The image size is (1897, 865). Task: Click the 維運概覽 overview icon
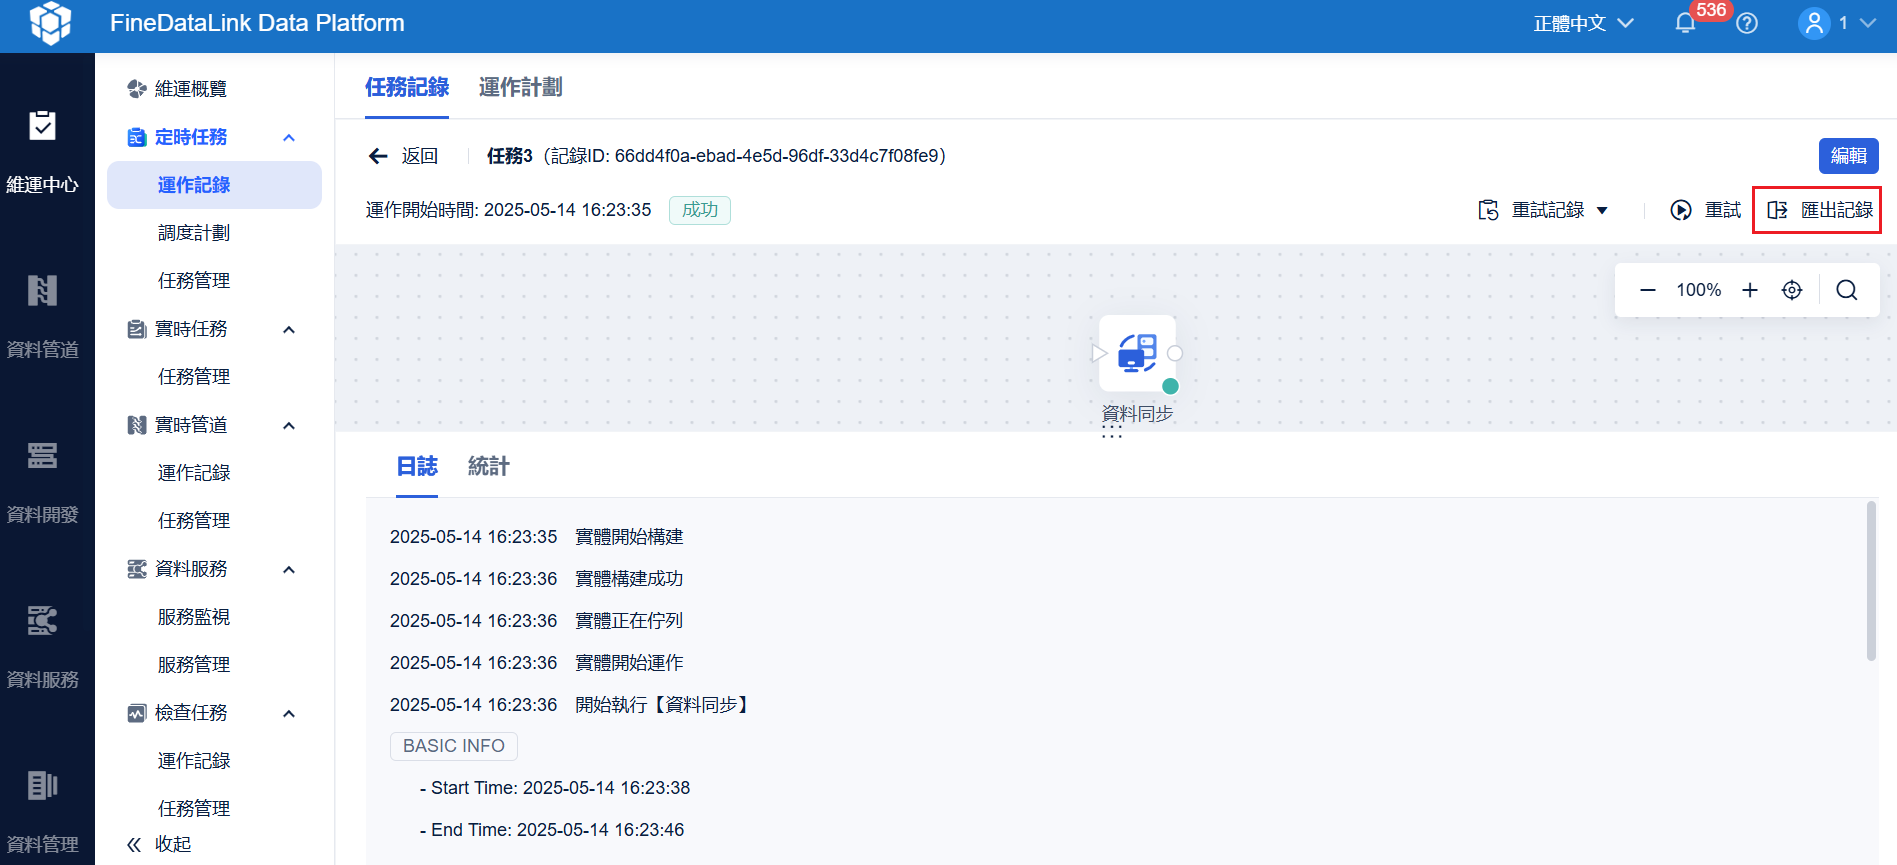pyautogui.click(x=137, y=89)
